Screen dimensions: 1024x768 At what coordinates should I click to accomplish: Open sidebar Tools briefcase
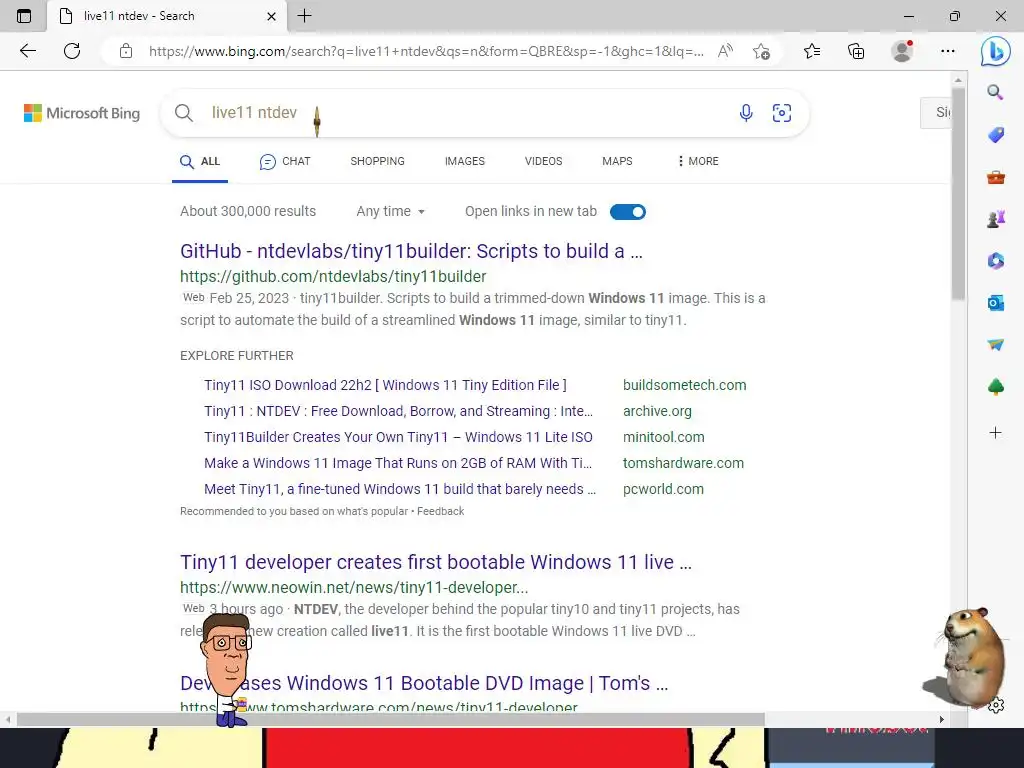click(x=995, y=177)
